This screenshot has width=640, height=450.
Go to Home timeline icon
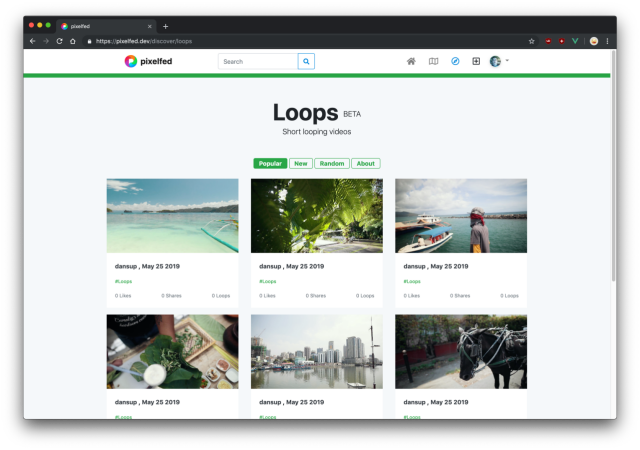coord(411,61)
